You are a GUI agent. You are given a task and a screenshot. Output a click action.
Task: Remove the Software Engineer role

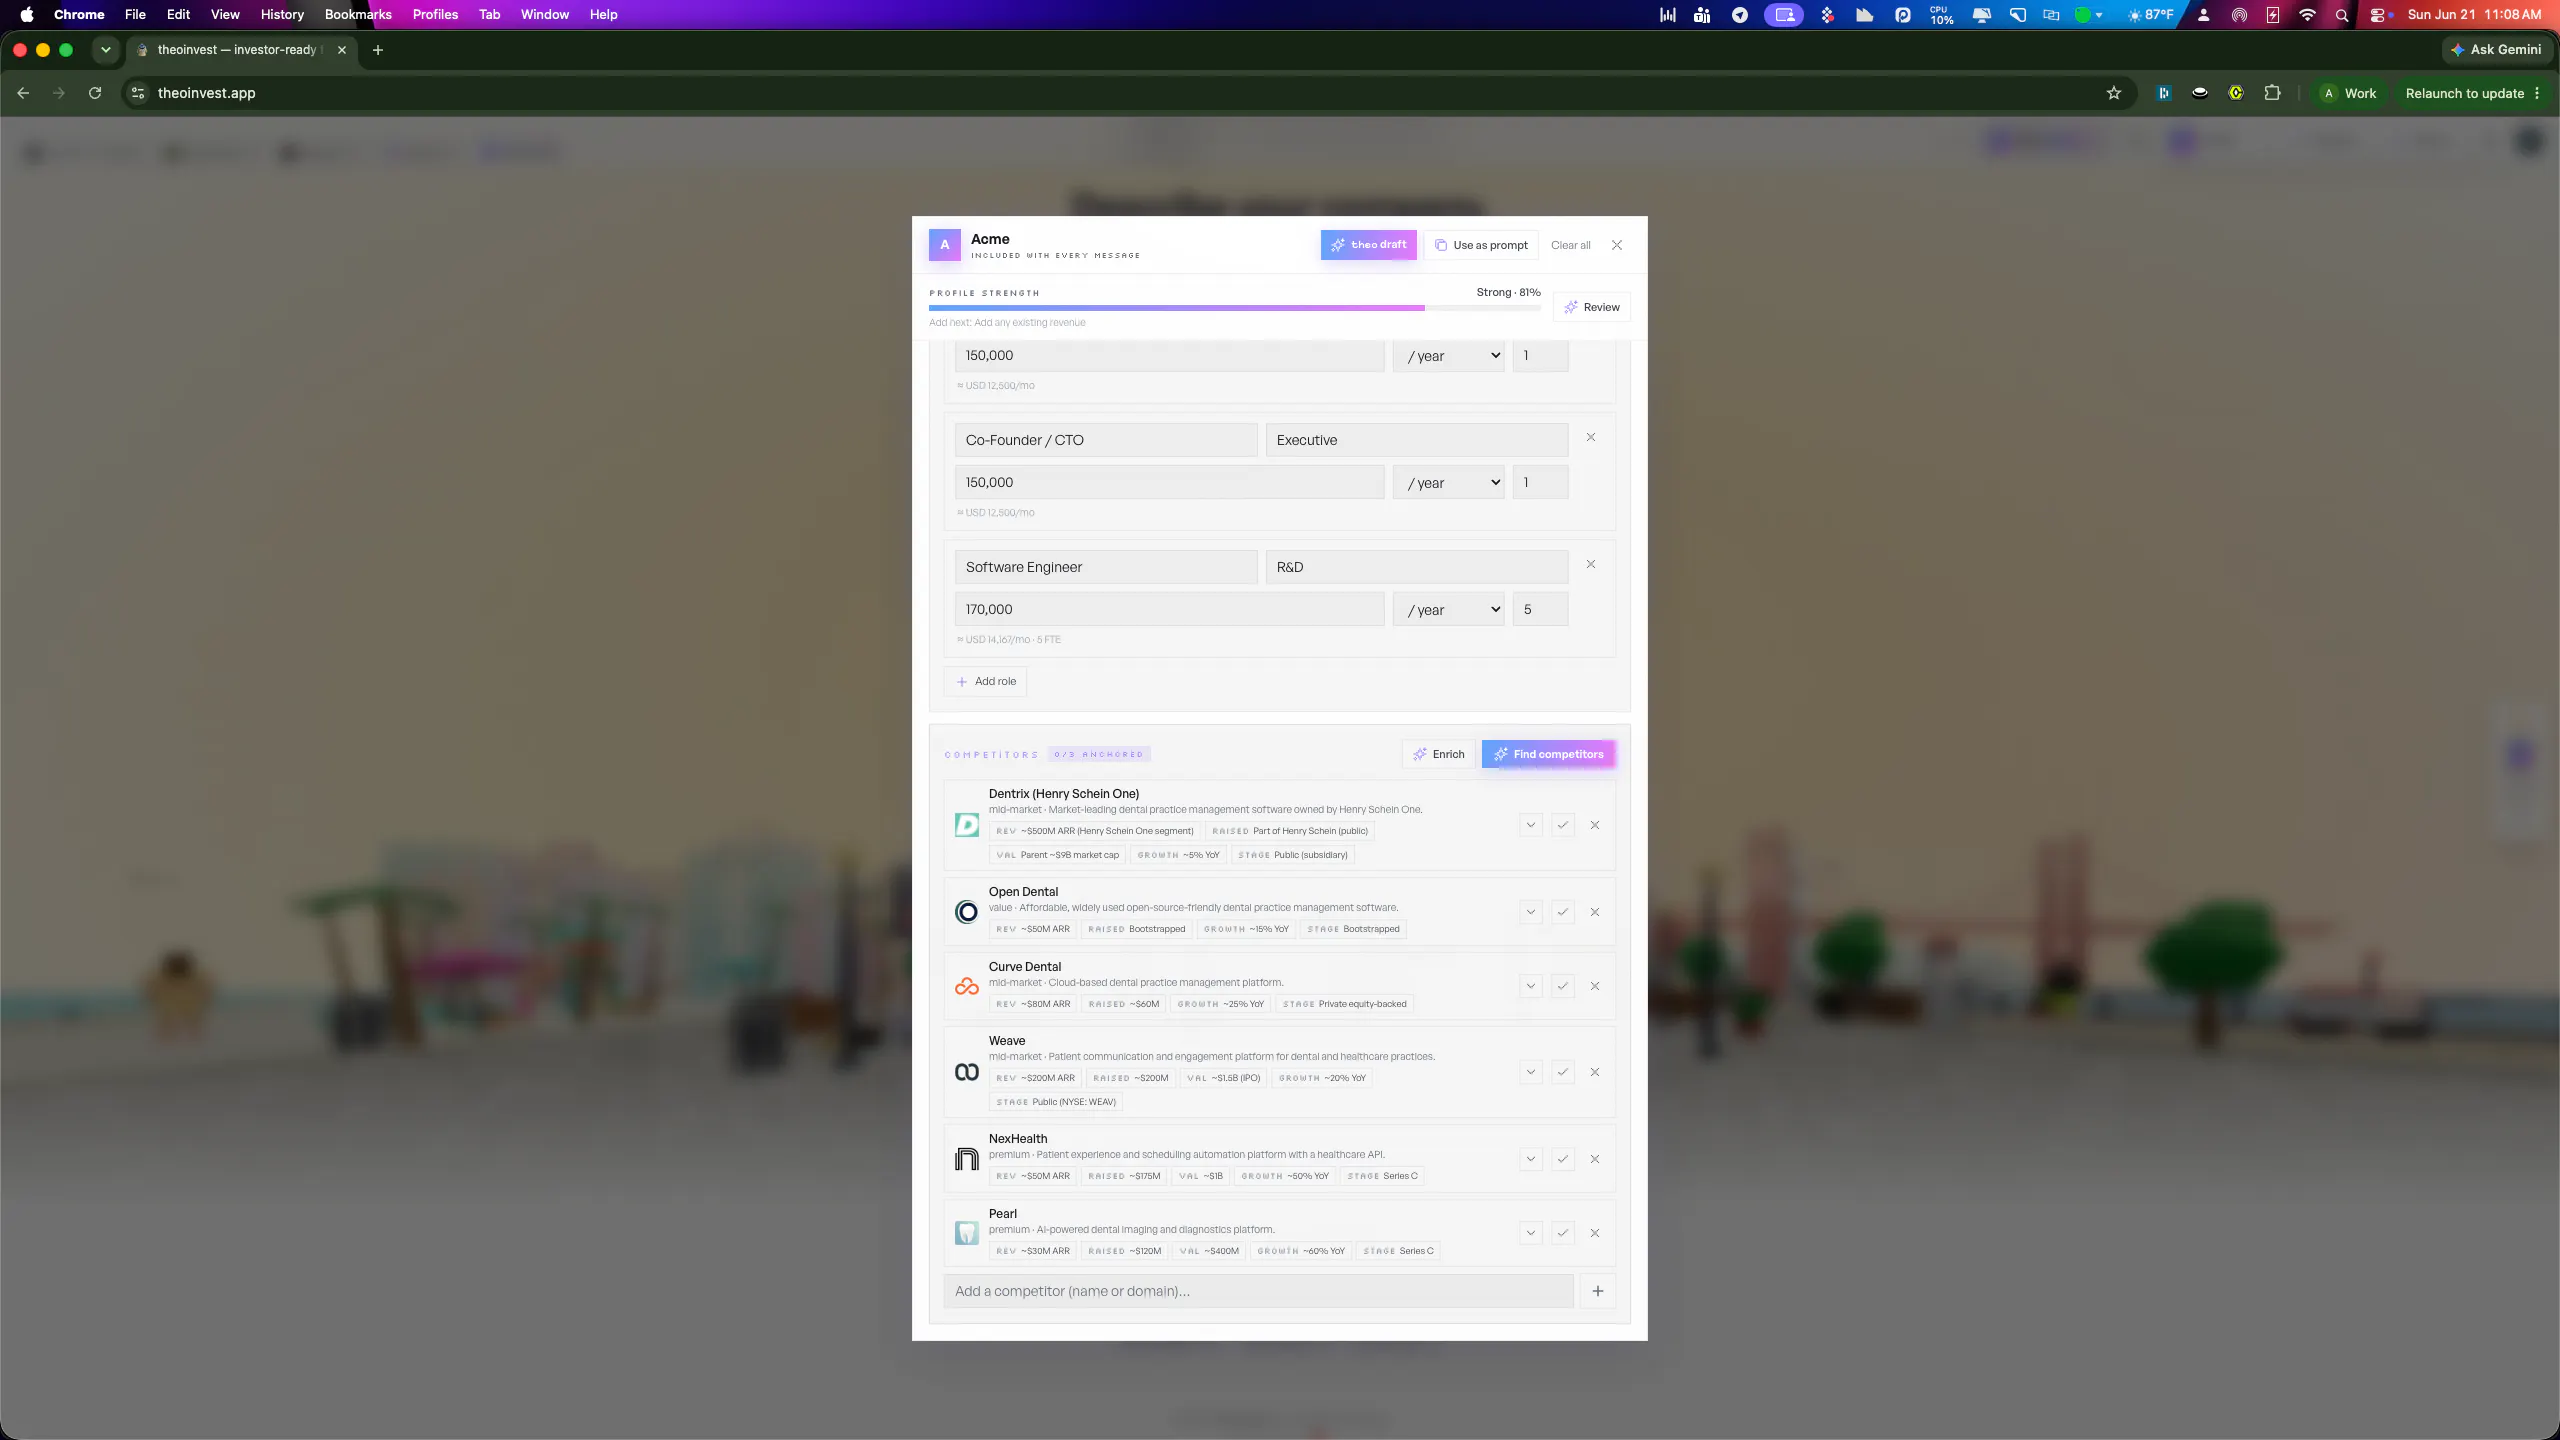click(1591, 564)
